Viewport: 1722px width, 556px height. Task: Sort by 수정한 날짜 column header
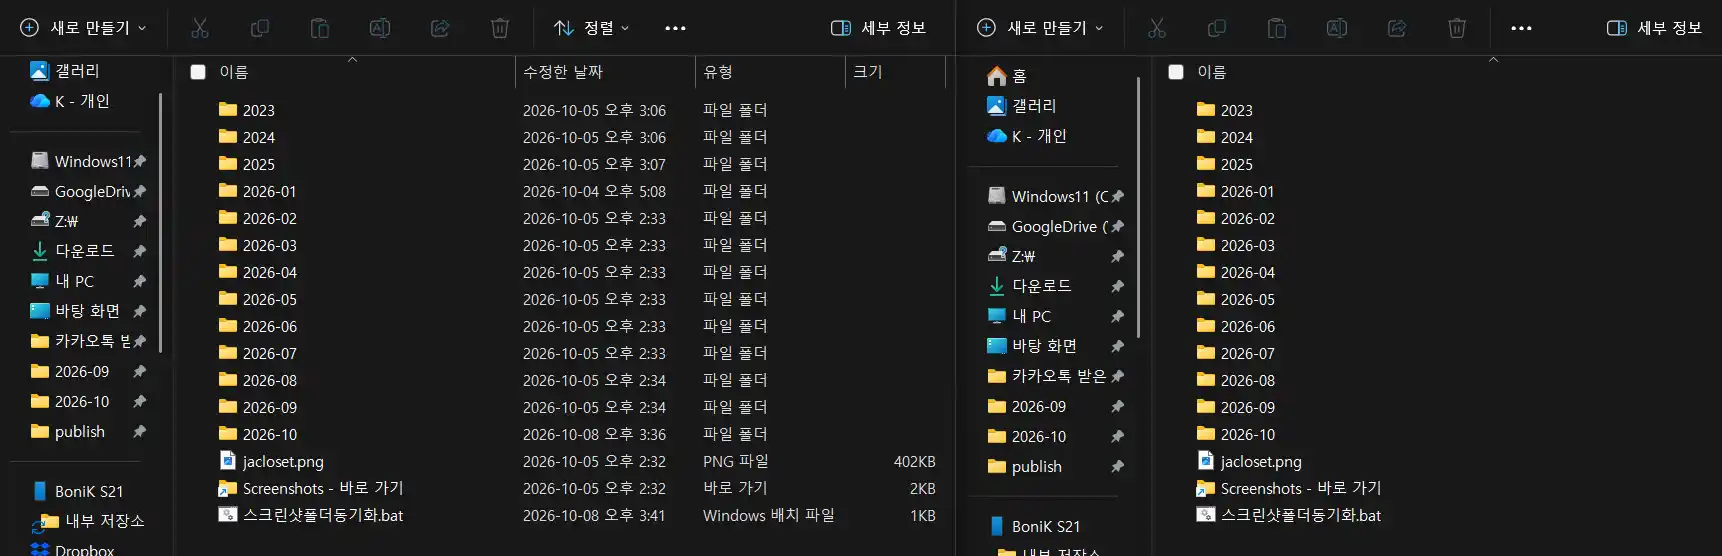[564, 72]
